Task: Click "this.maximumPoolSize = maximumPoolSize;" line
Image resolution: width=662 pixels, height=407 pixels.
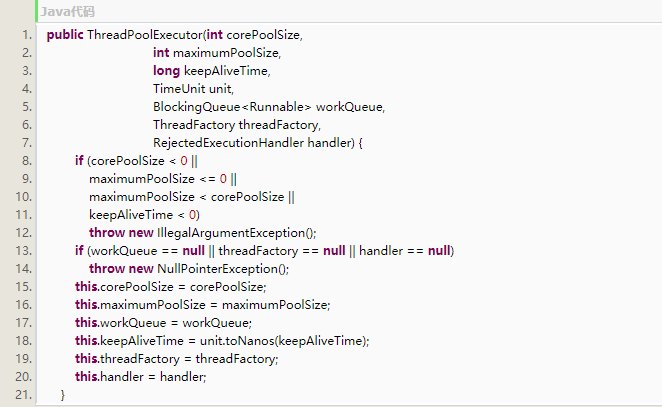Action: (203, 305)
